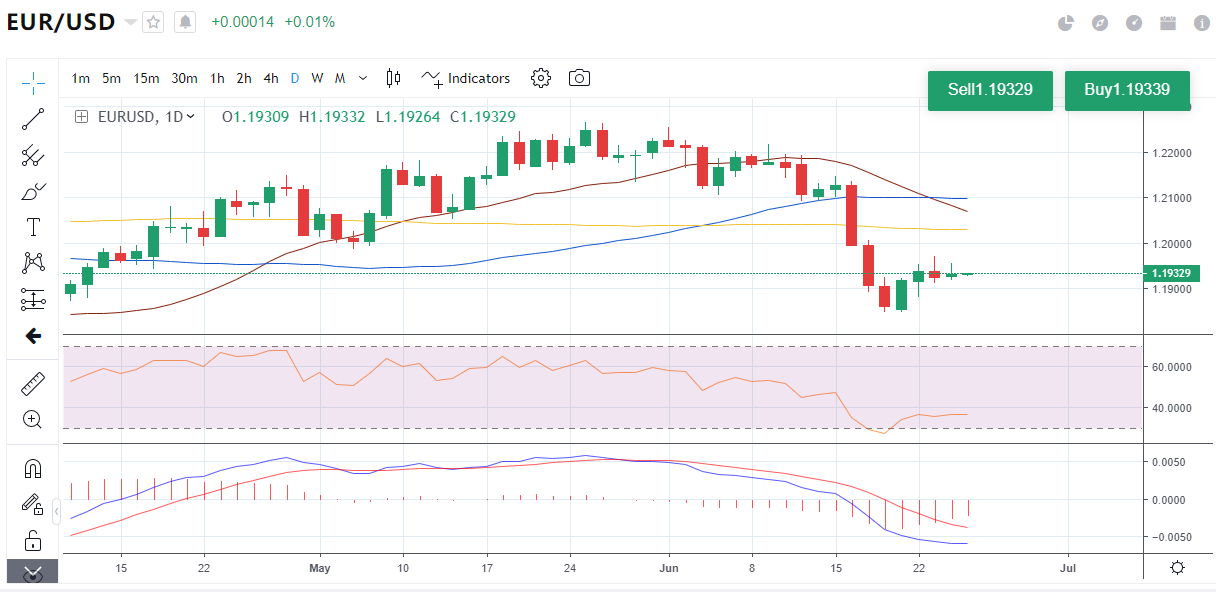Switch to the 4h timeframe
Viewport: 1216px width, 592px height.
coord(271,78)
